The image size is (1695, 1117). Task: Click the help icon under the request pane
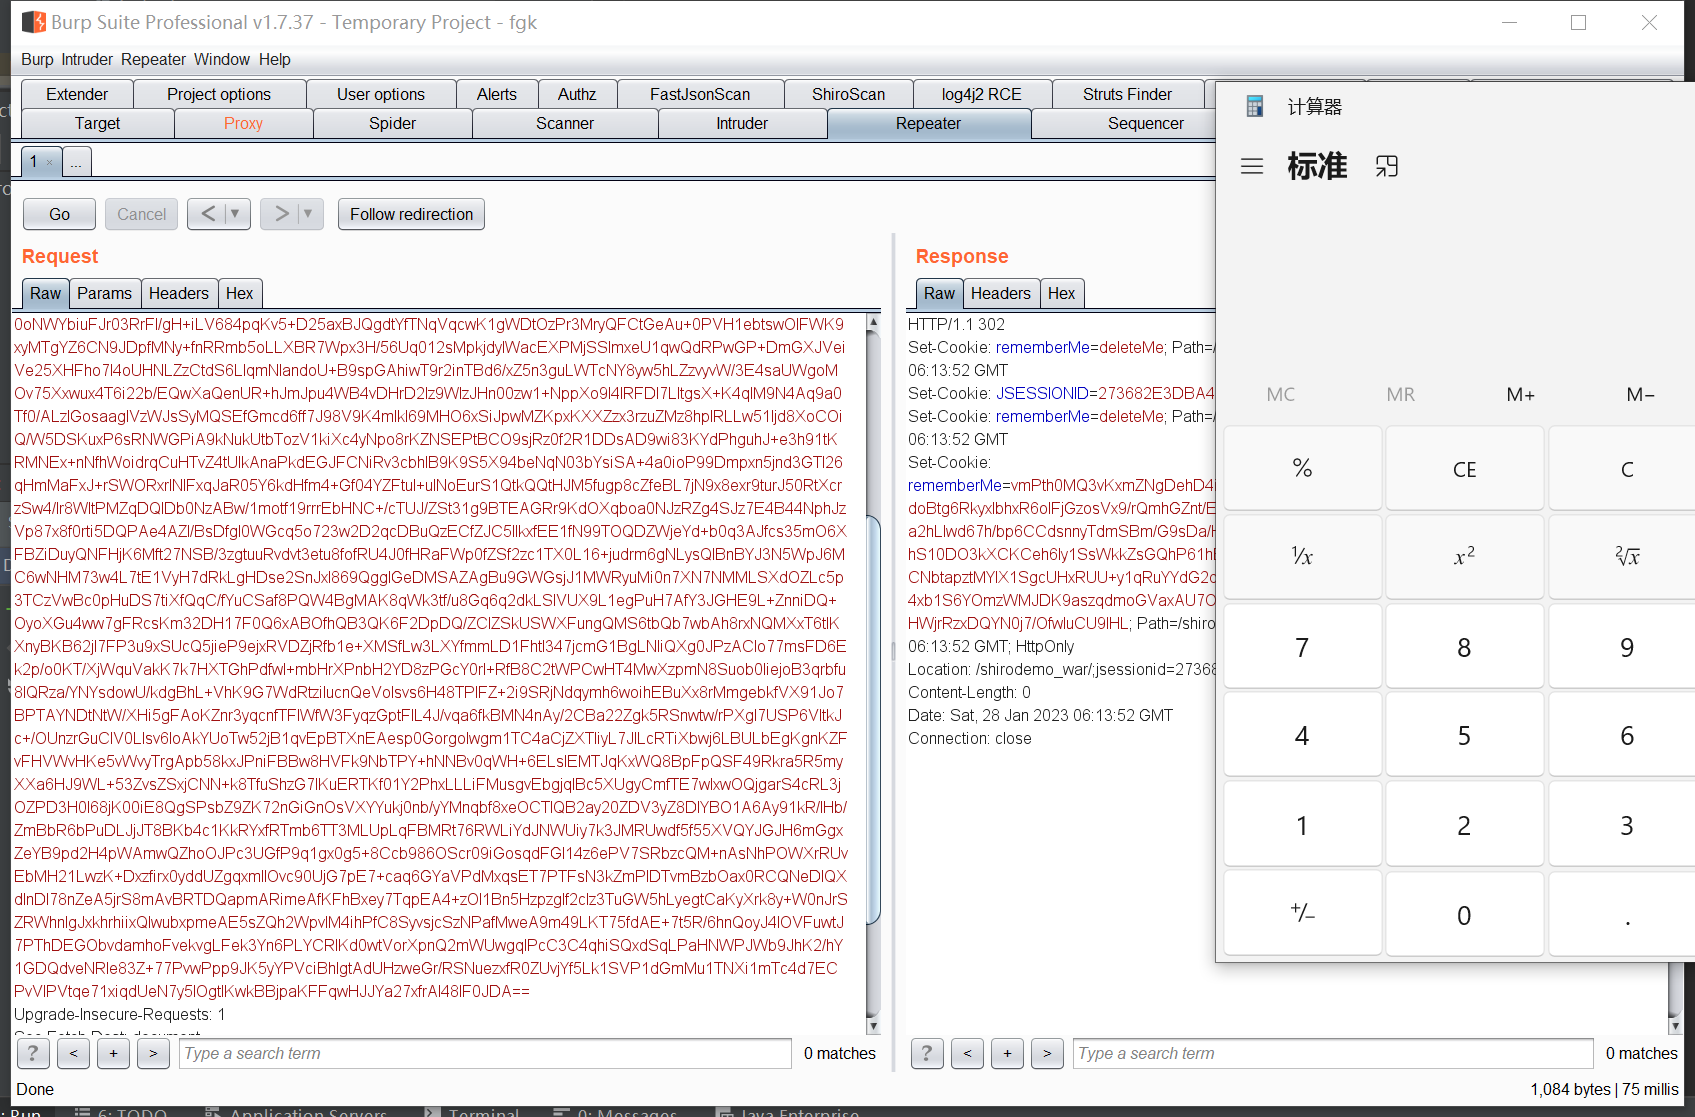[33, 1053]
